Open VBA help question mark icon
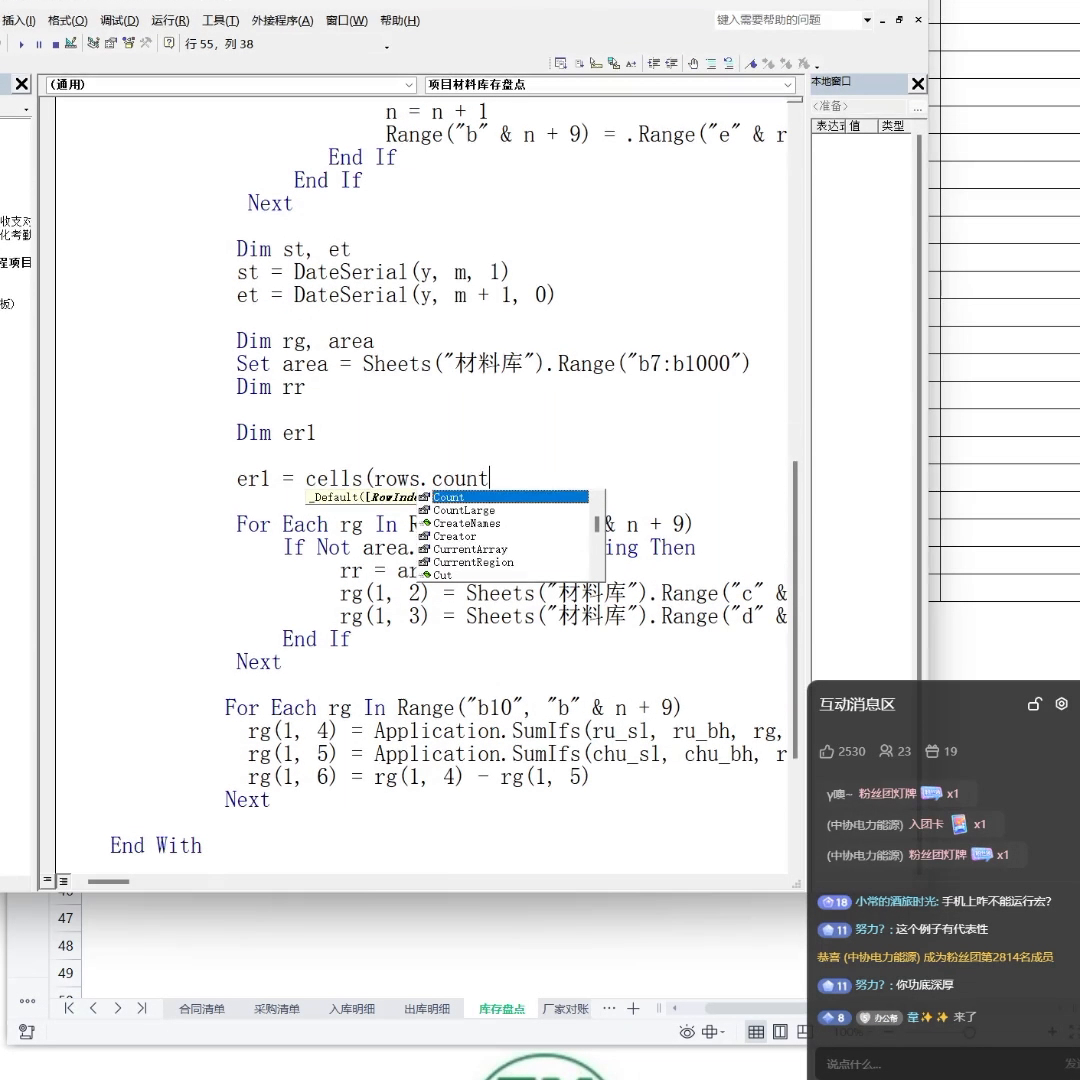Screen dimensions: 1080x1080 169,43
